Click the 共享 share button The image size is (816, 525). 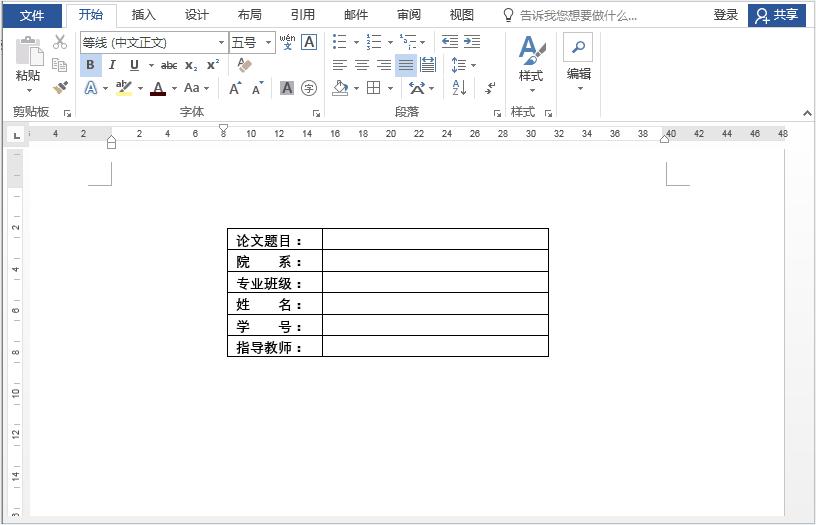click(x=777, y=15)
